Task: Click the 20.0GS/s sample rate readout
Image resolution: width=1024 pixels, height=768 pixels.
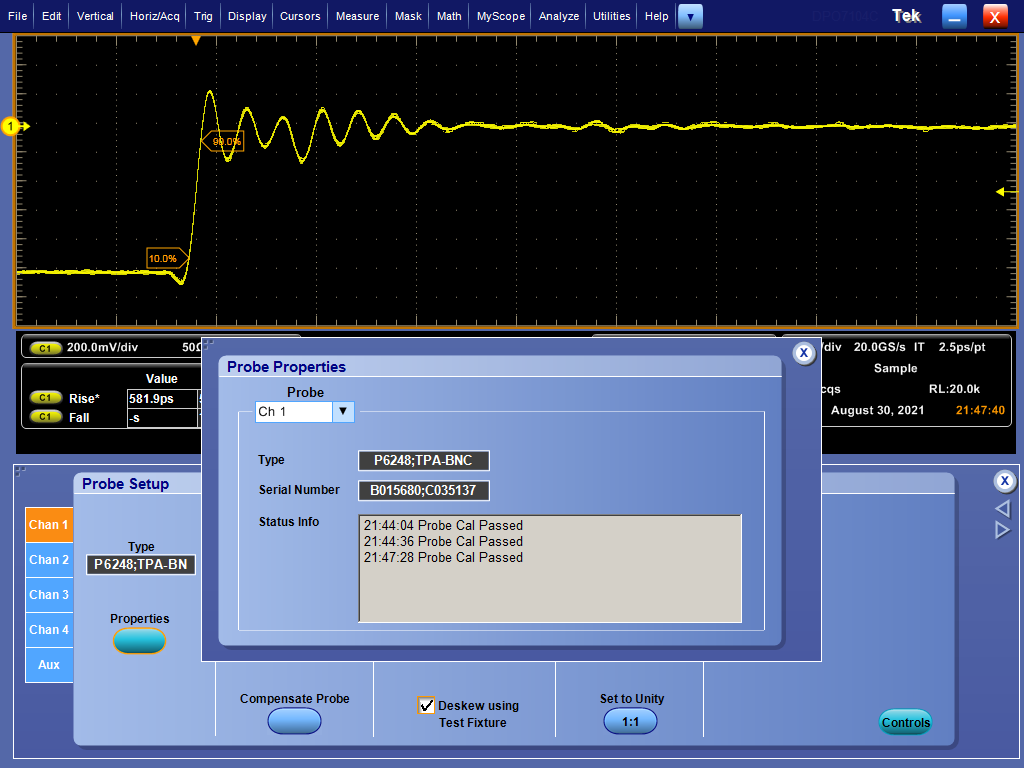Action: tap(879, 347)
